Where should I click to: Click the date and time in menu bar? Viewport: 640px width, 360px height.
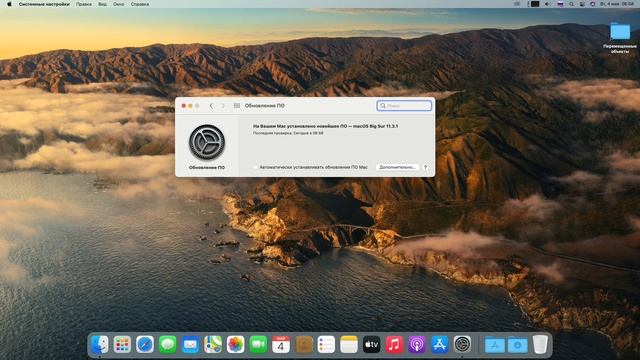(617, 4)
